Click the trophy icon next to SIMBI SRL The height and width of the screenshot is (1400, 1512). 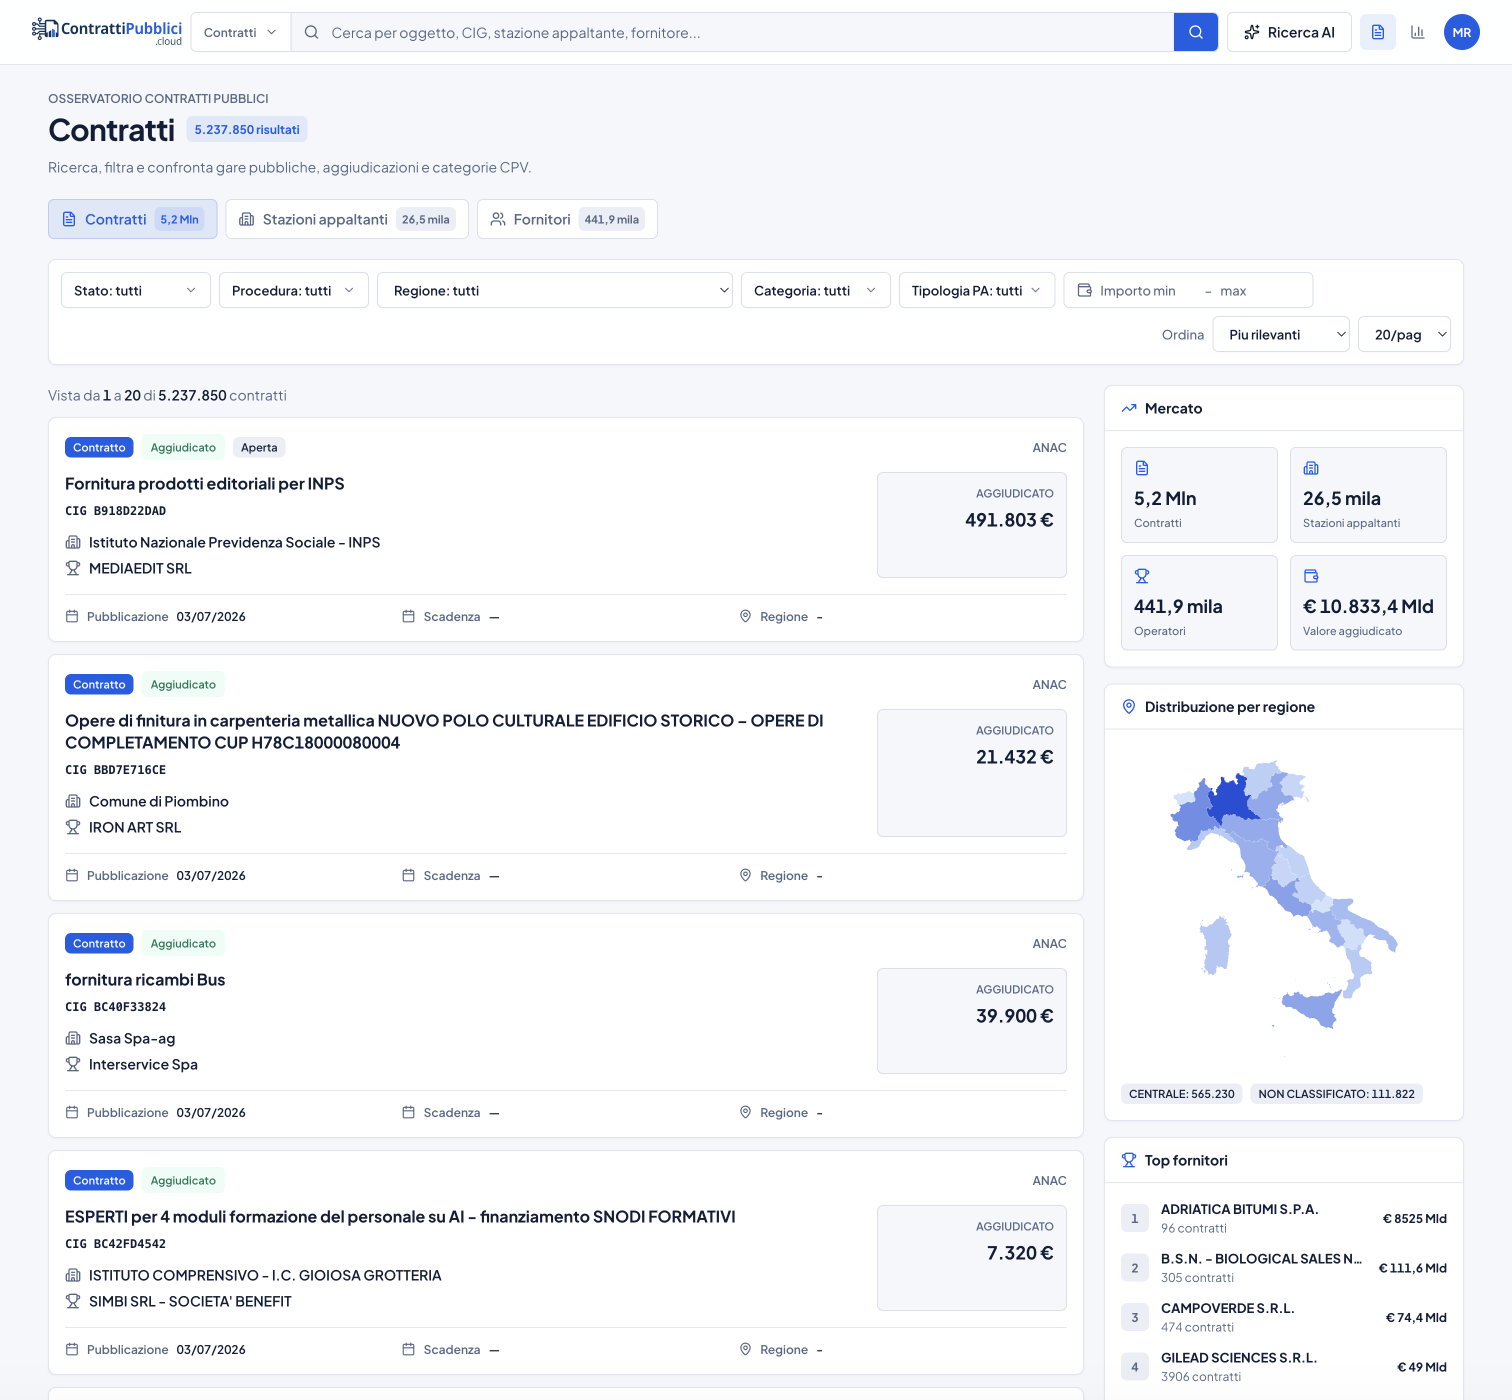73,1301
